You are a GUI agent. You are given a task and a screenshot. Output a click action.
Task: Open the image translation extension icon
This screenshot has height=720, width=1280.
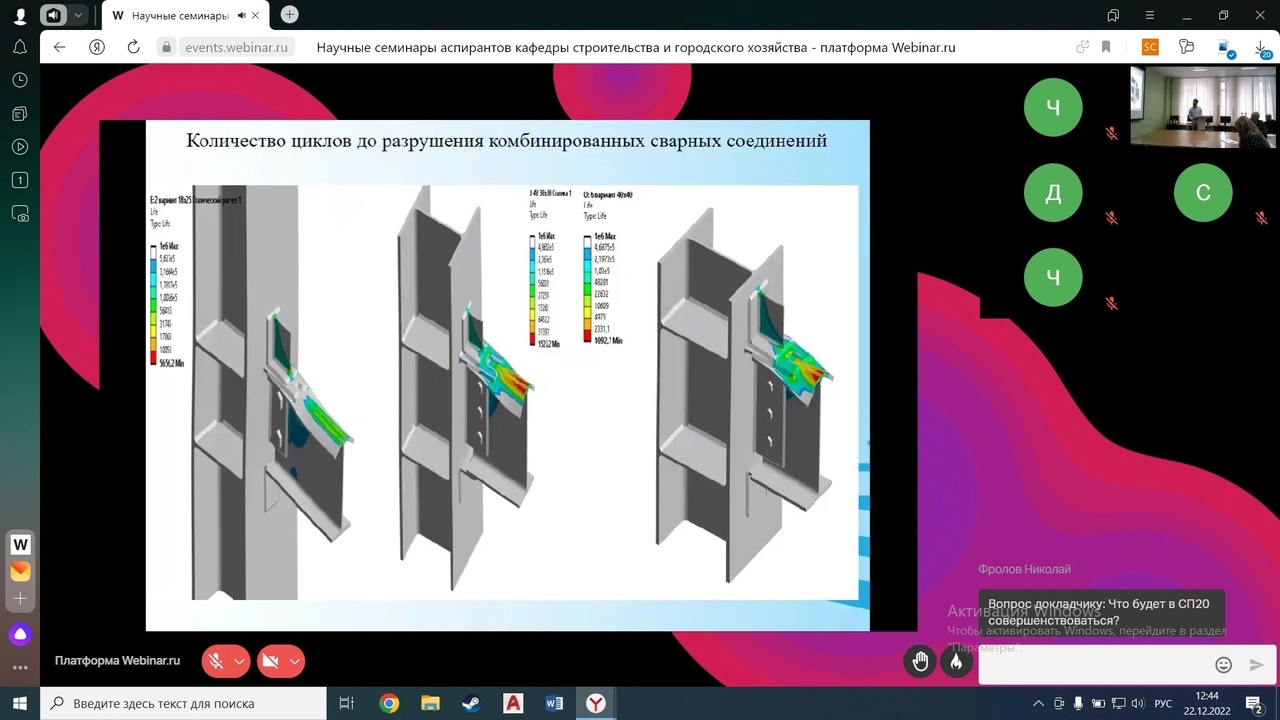1225,48
